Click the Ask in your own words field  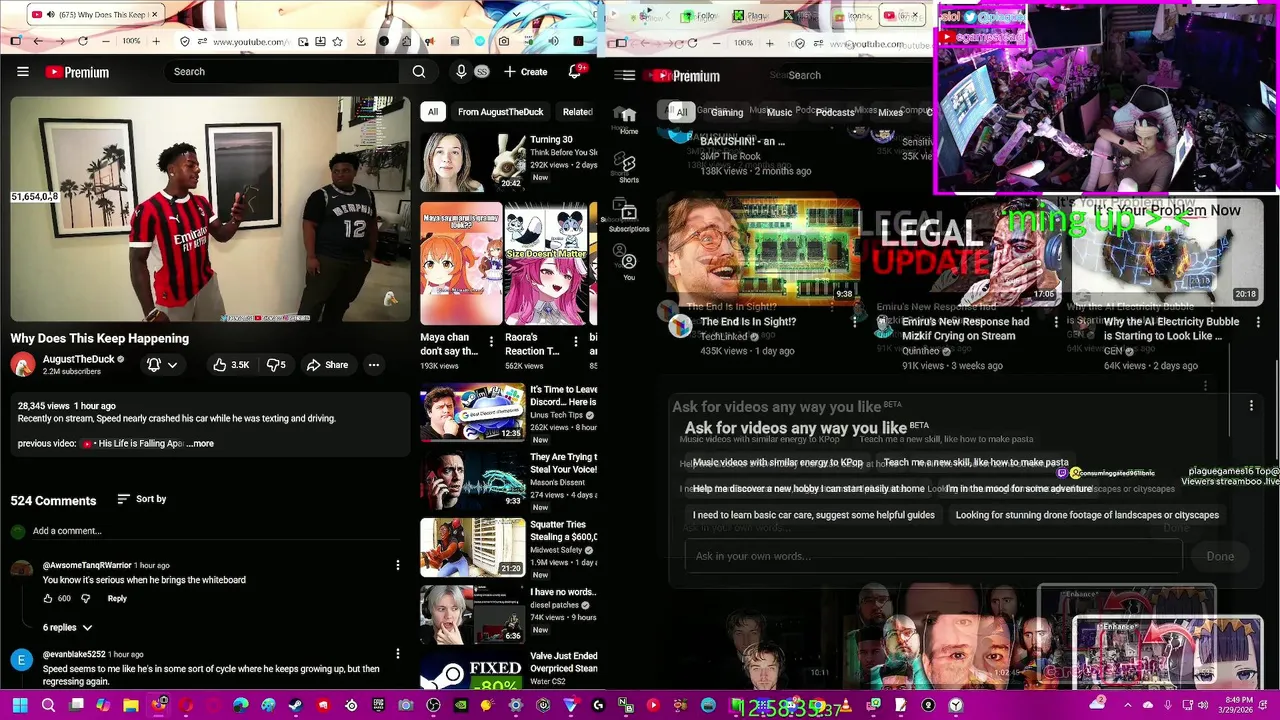[934, 556]
